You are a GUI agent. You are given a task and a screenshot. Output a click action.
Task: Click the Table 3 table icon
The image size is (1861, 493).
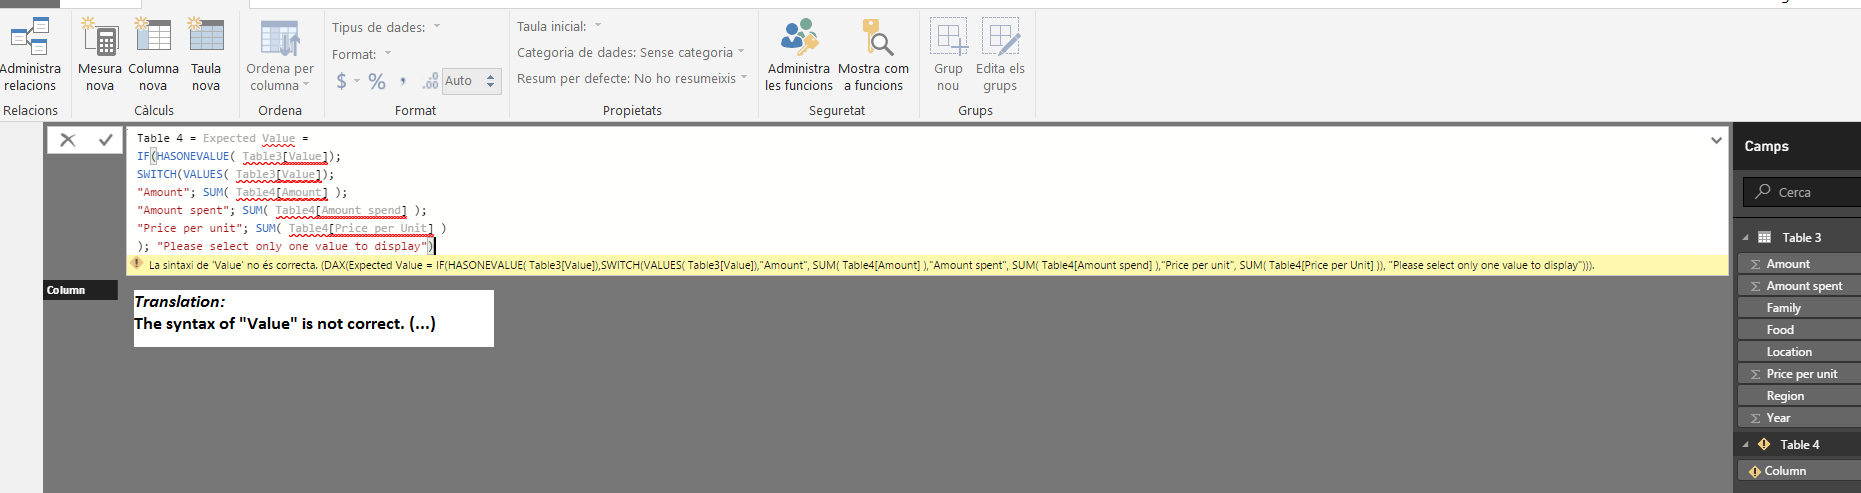pyautogui.click(x=1765, y=238)
